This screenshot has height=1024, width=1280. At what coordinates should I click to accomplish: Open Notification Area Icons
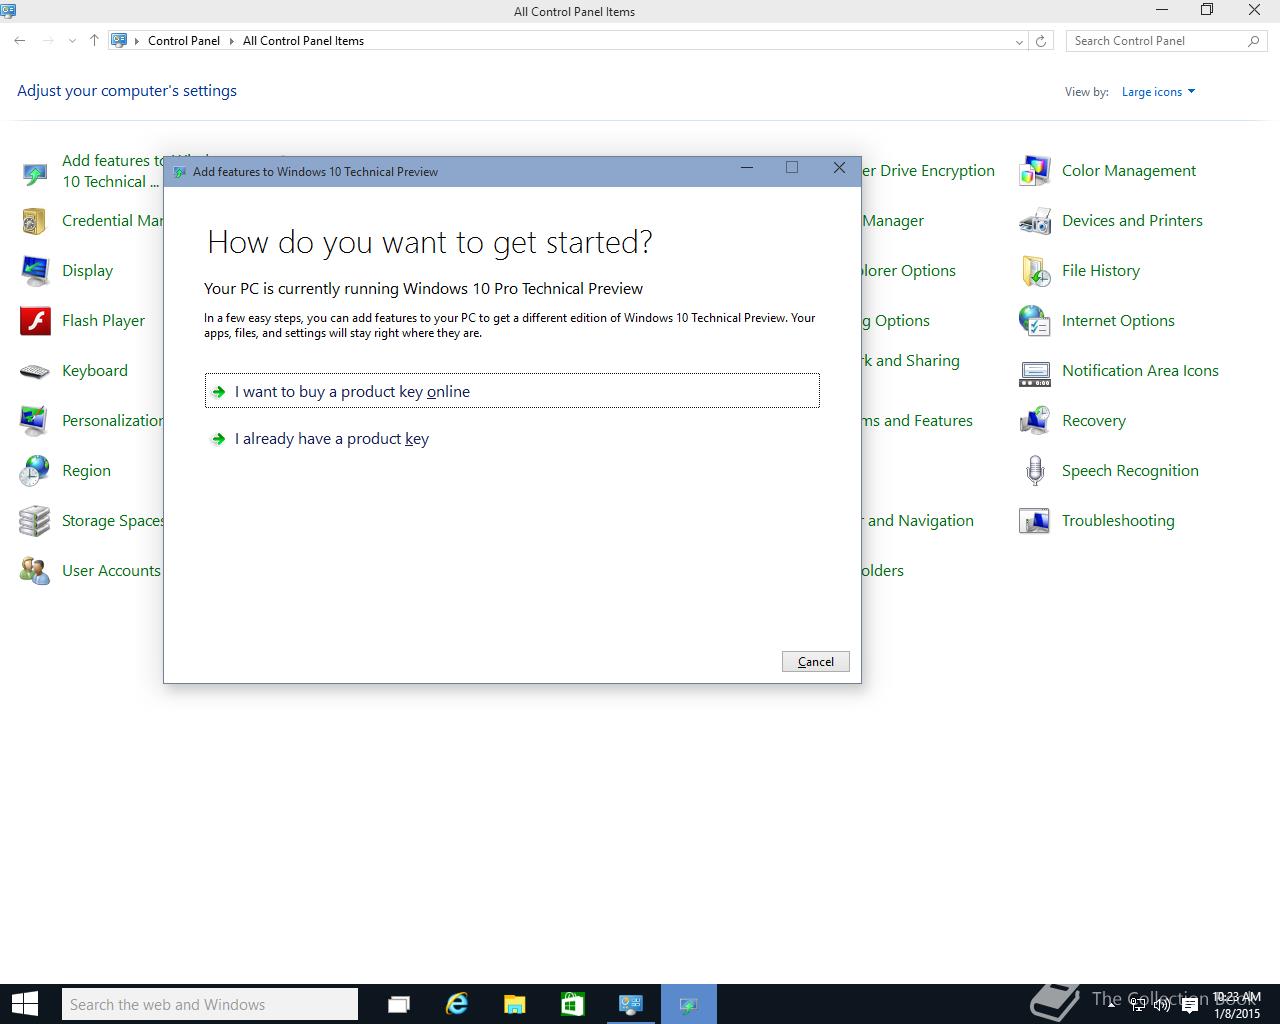pyautogui.click(x=1119, y=371)
